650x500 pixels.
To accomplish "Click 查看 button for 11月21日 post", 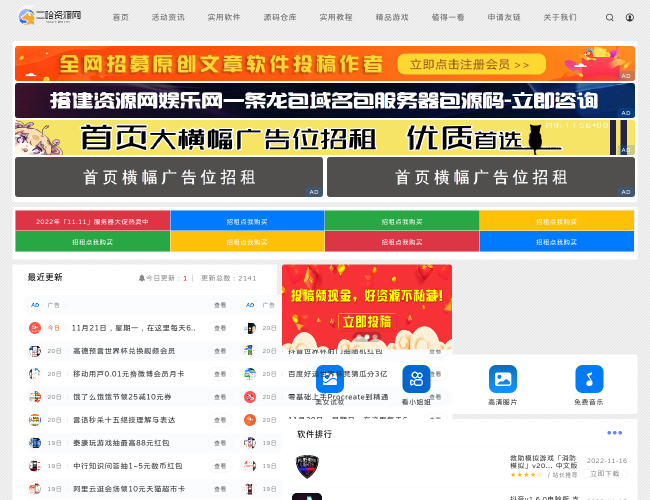I will click(x=220, y=328).
